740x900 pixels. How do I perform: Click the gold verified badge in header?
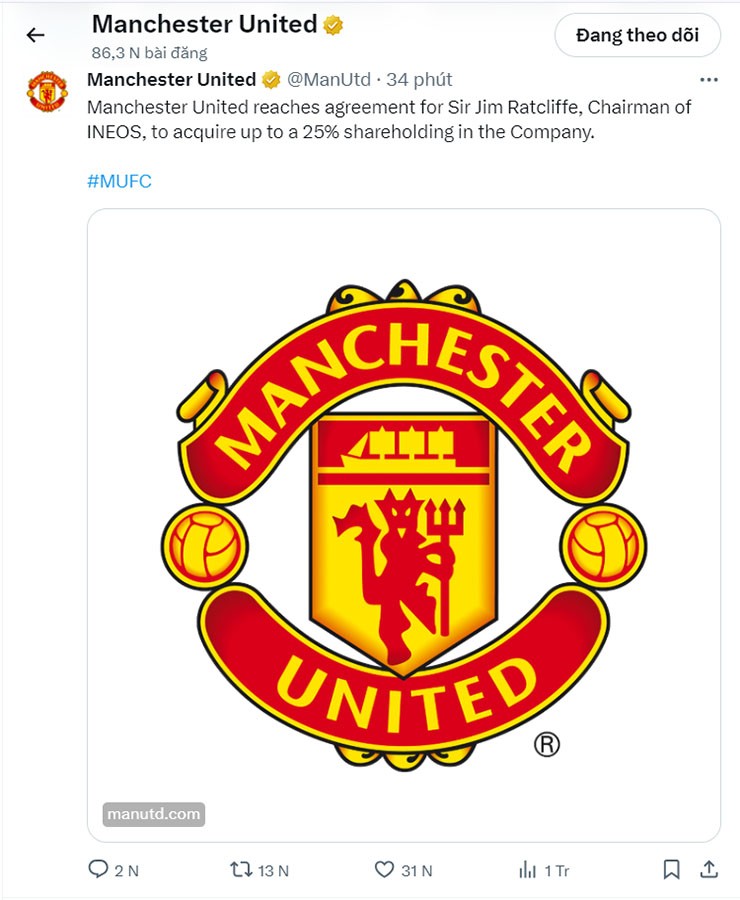click(333, 25)
